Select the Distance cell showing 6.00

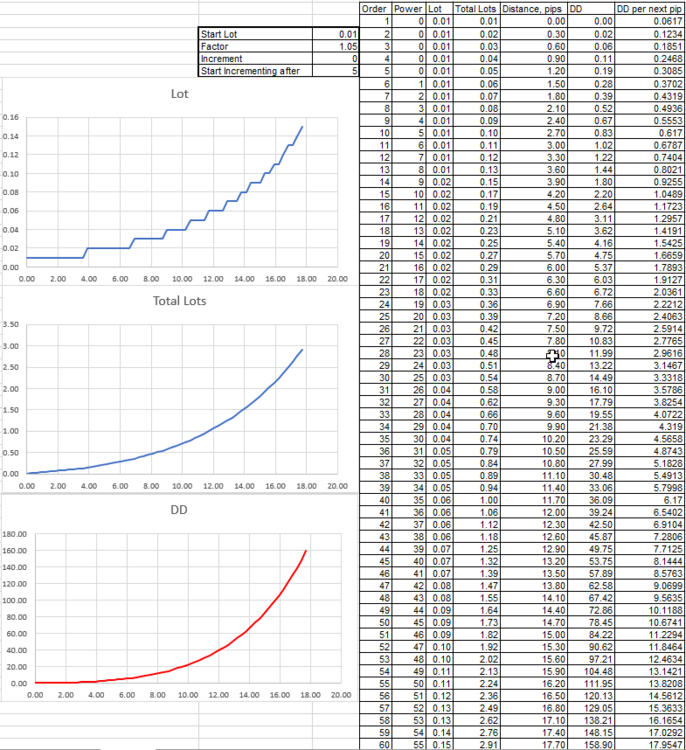pyautogui.click(x=533, y=268)
